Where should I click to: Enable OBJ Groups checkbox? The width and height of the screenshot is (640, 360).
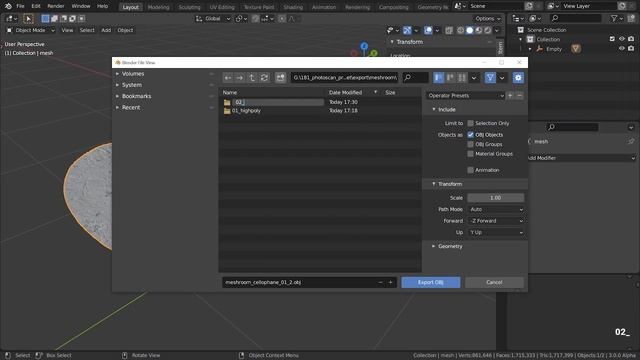(470, 144)
